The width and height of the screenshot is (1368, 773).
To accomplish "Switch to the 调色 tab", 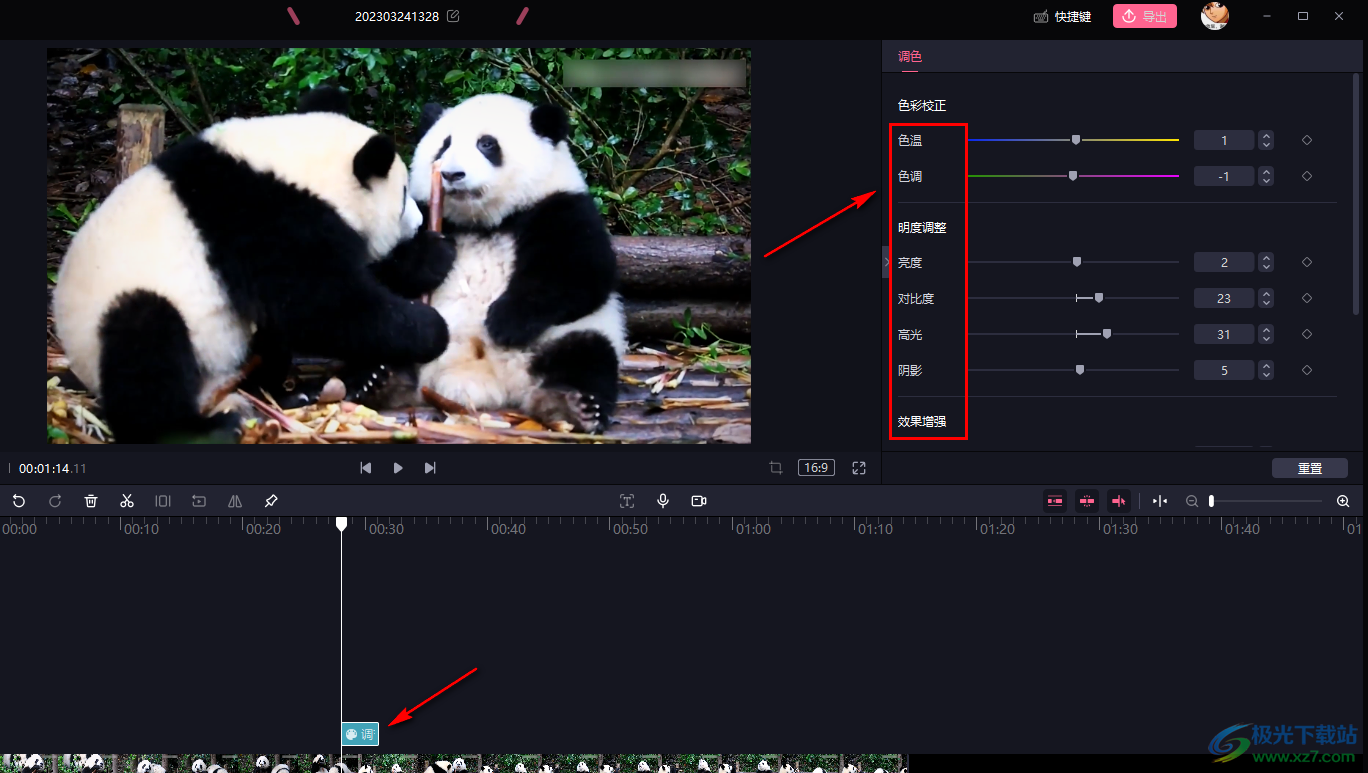I will (910, 57).
